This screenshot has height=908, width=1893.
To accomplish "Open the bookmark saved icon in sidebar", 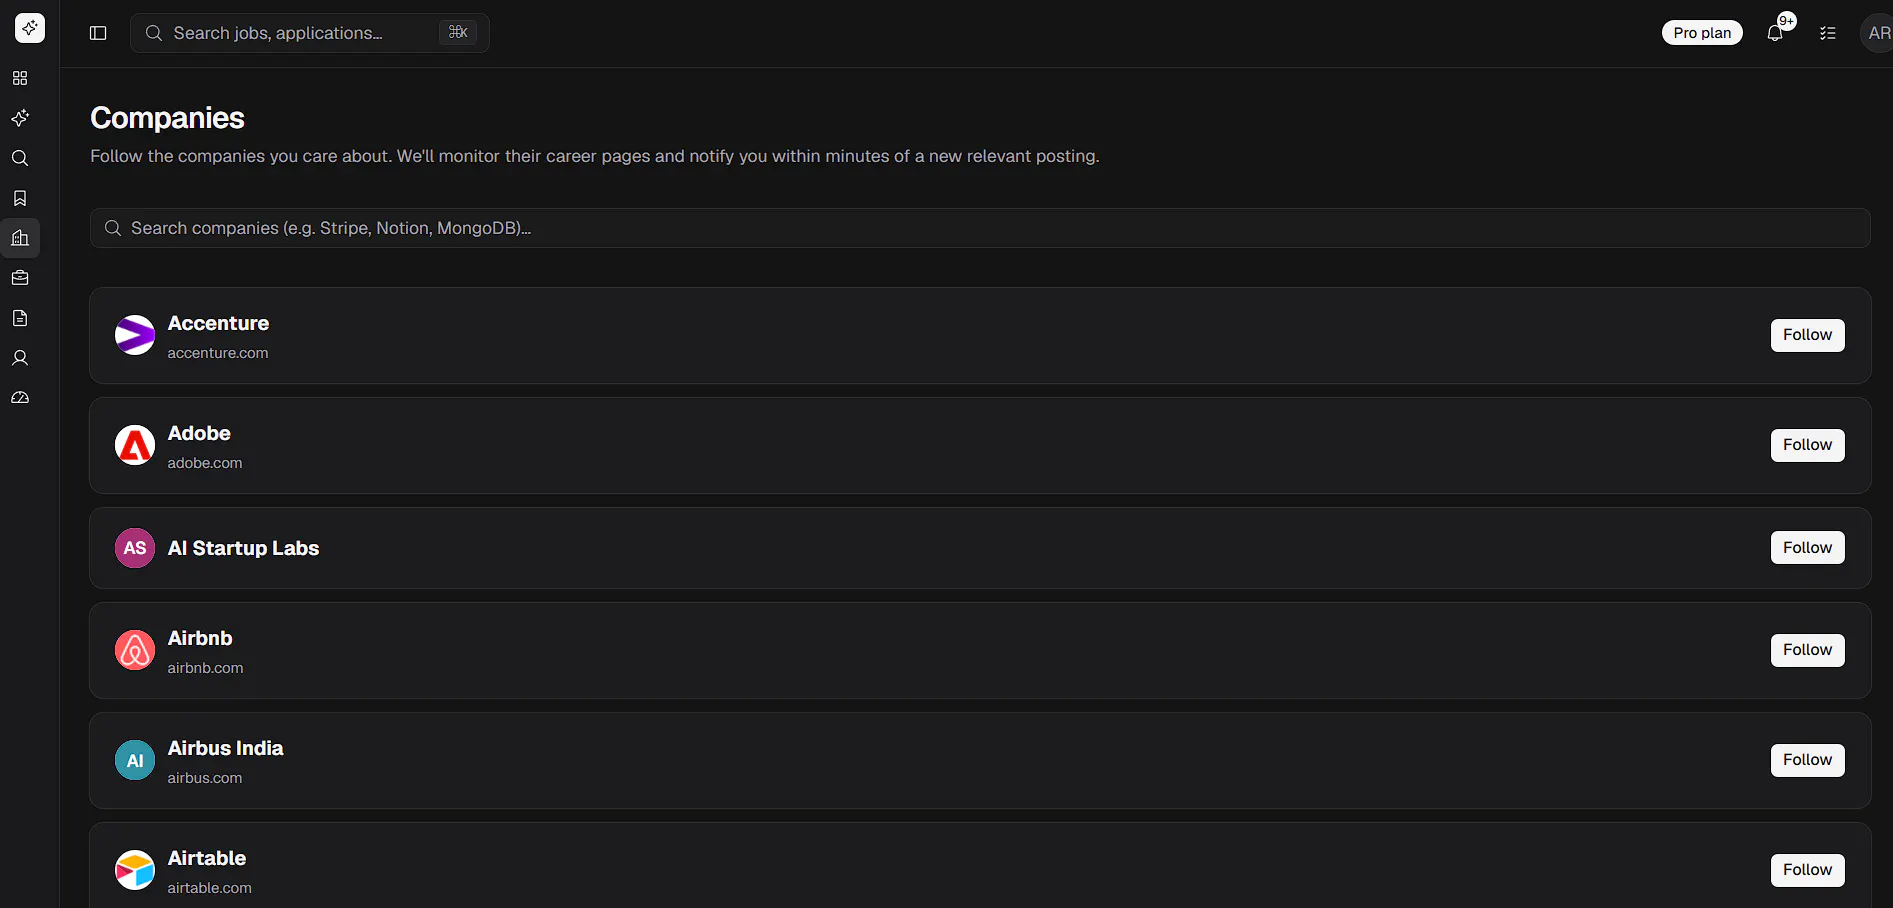I will [x=20, y=198].
